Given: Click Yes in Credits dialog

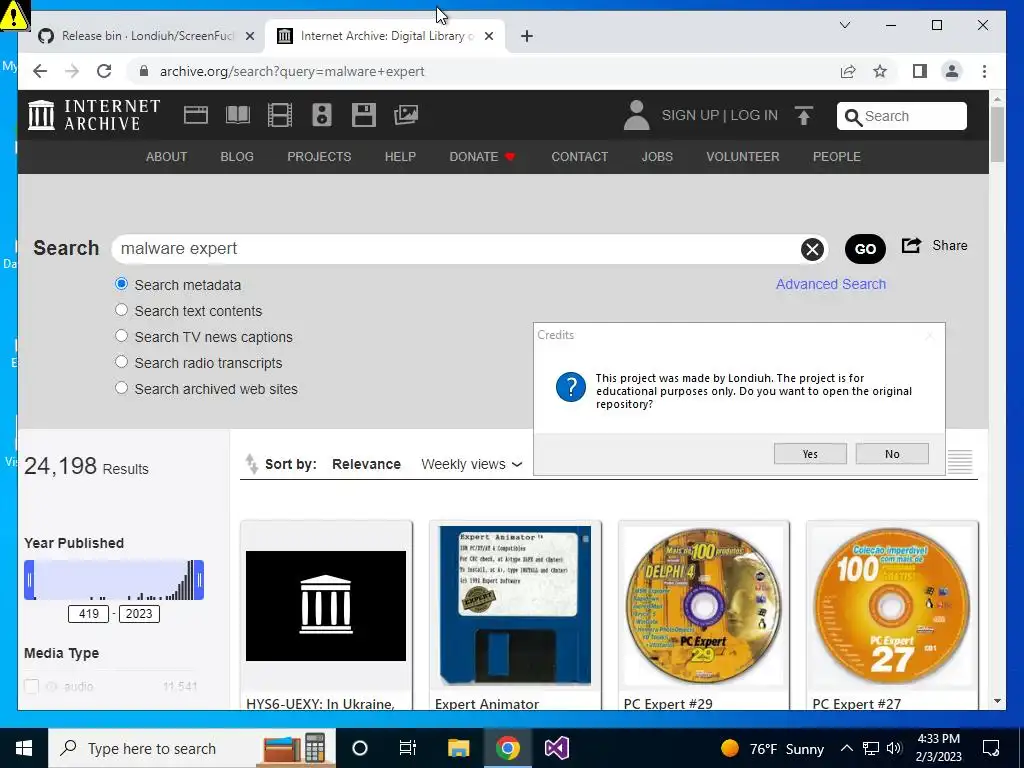Looking at the screenshot, I should [x=810, y=454].
